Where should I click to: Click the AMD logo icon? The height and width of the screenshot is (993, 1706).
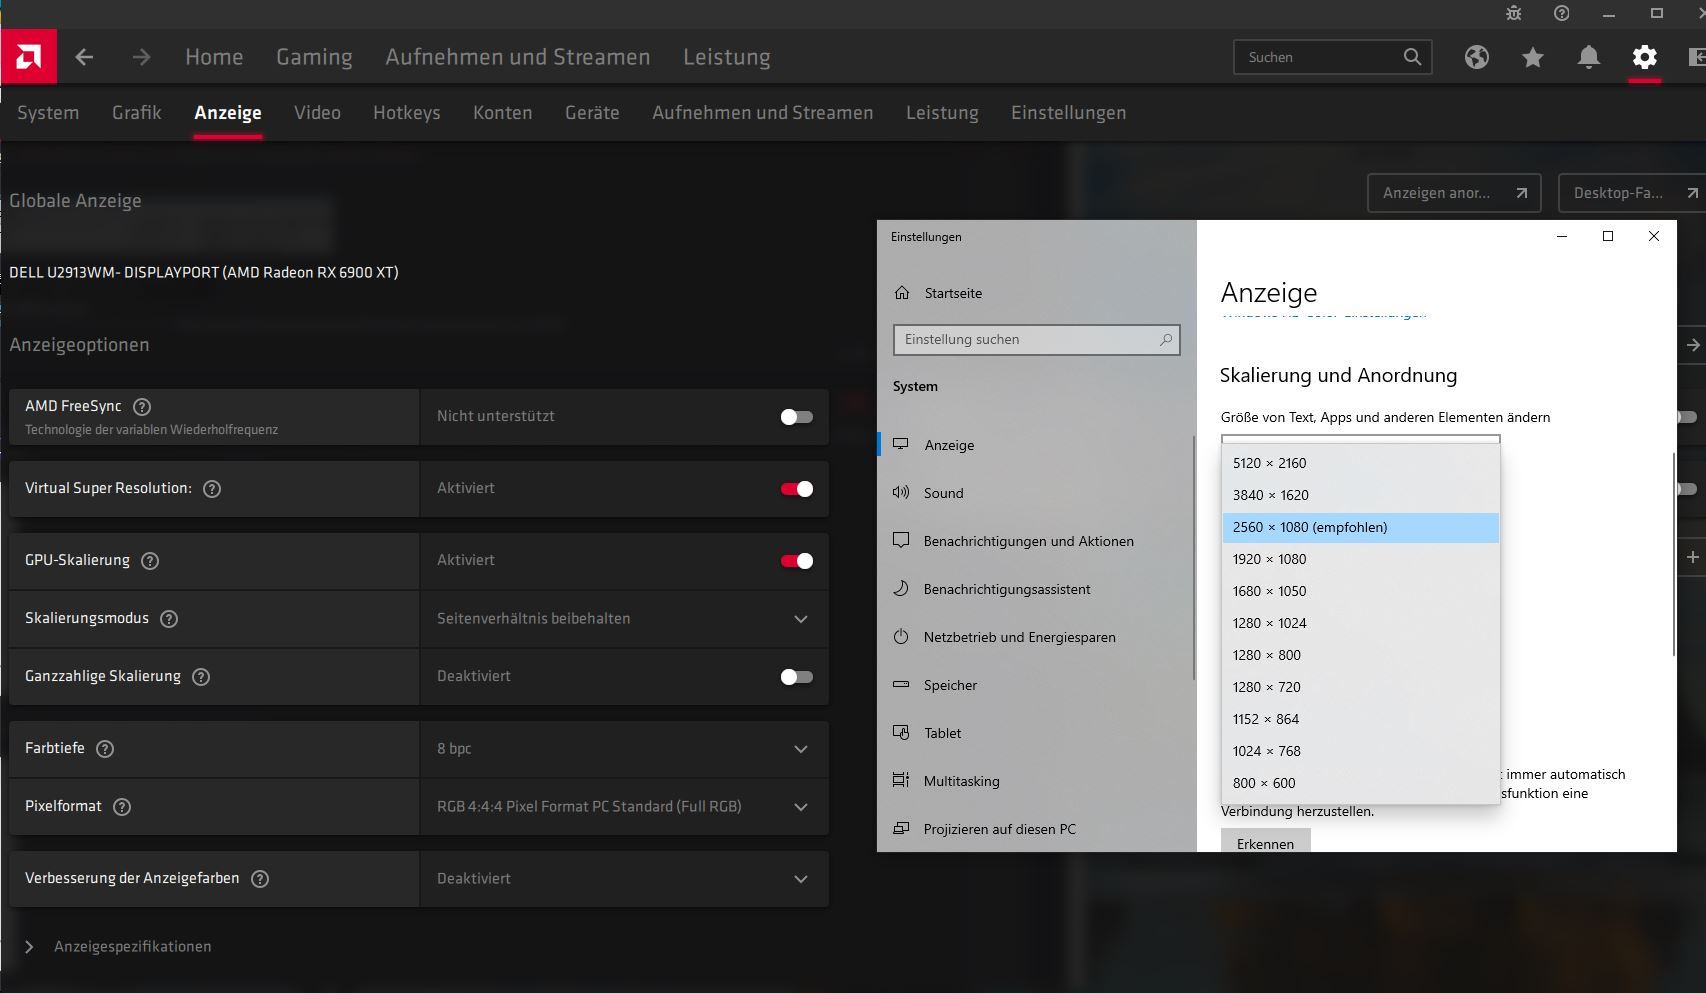pyautogui.click(x=29, y=56)
